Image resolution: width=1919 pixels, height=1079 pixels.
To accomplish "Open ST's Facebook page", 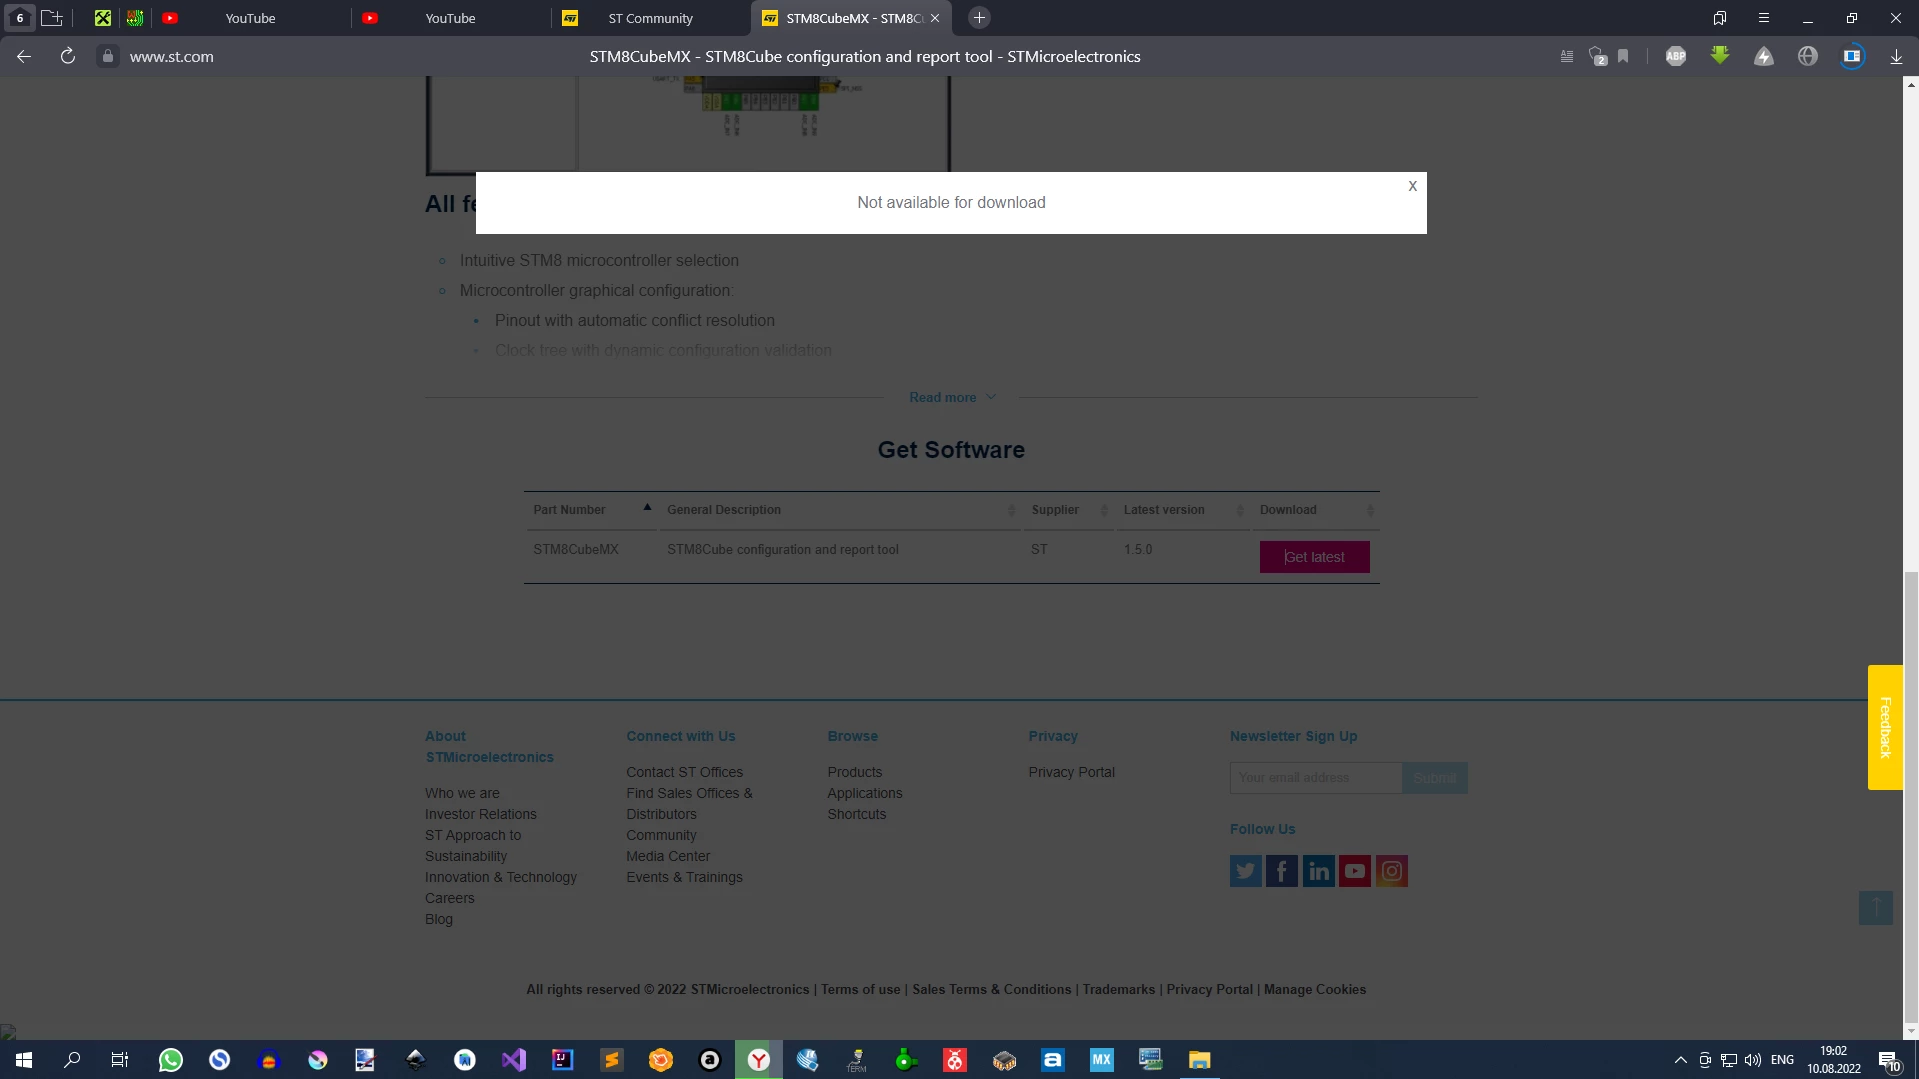I will point(1282,871).
